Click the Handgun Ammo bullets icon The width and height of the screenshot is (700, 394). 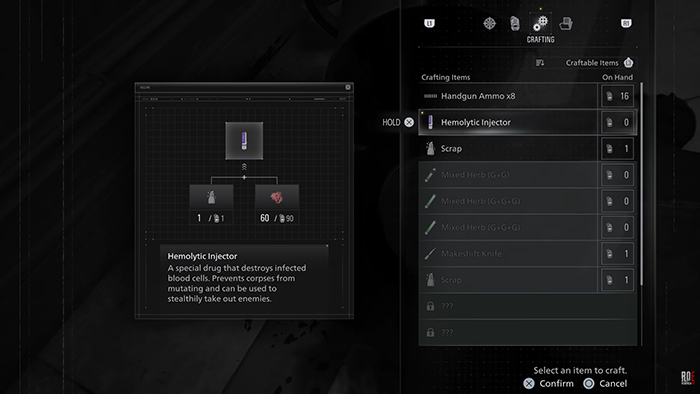[430, 96]
